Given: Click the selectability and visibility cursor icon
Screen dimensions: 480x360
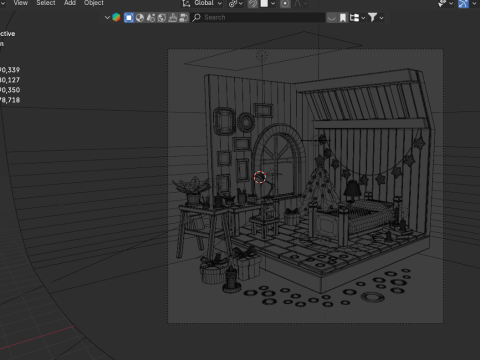Looking at the screenshot, I should click(442, 3).
